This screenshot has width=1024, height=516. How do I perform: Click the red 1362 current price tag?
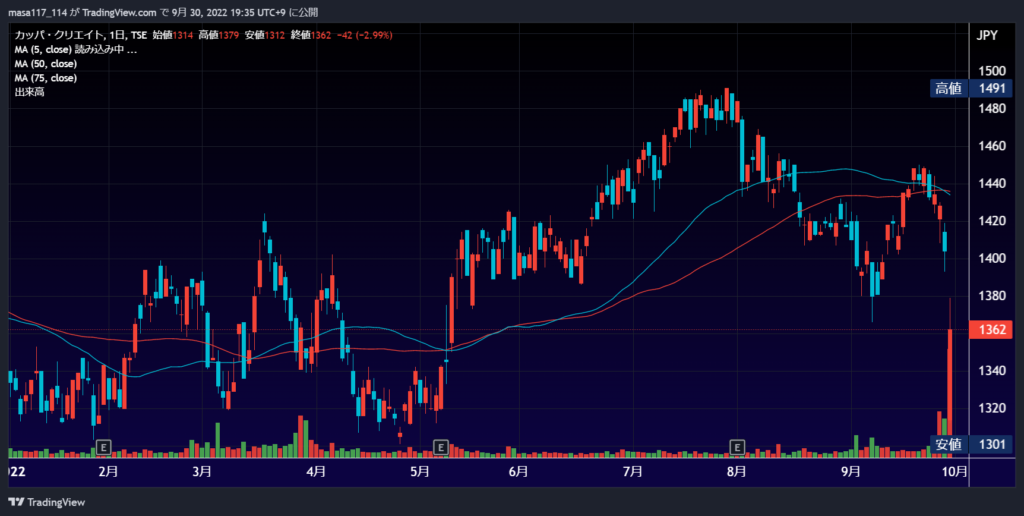click(991, 329)
